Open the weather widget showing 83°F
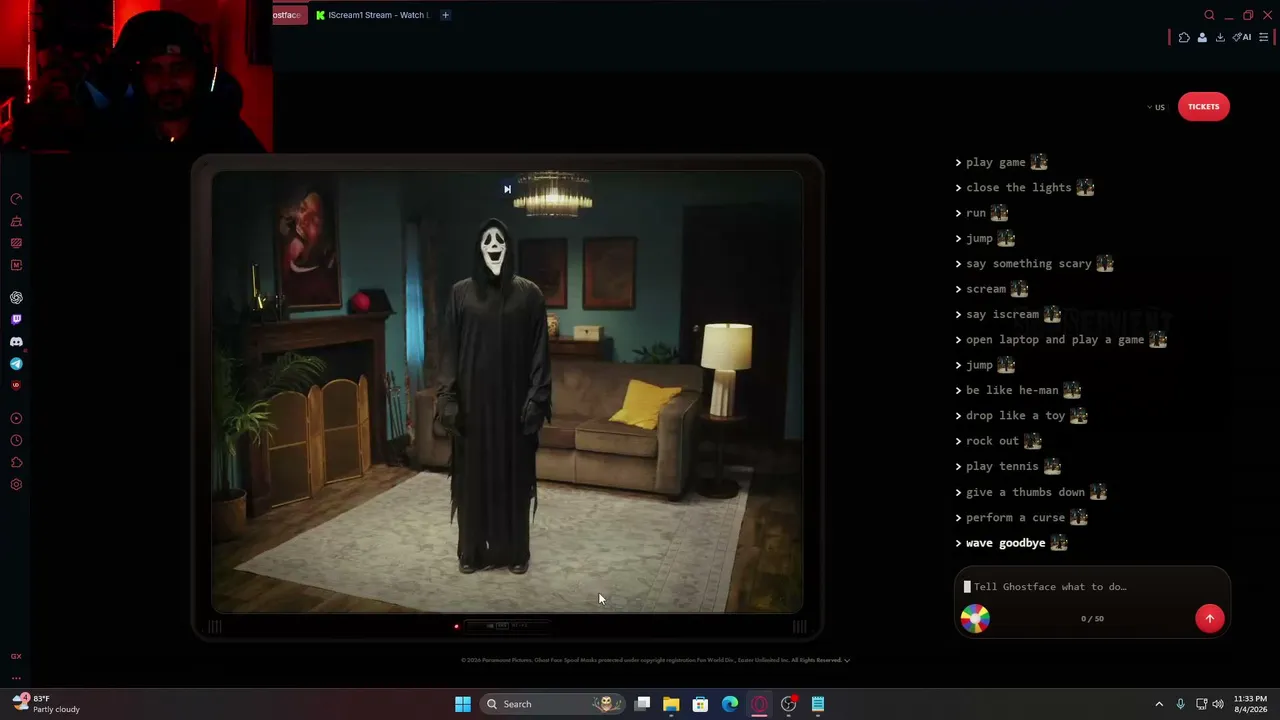The width and height of the screenshot is (1280, 720). click(46, 704)
